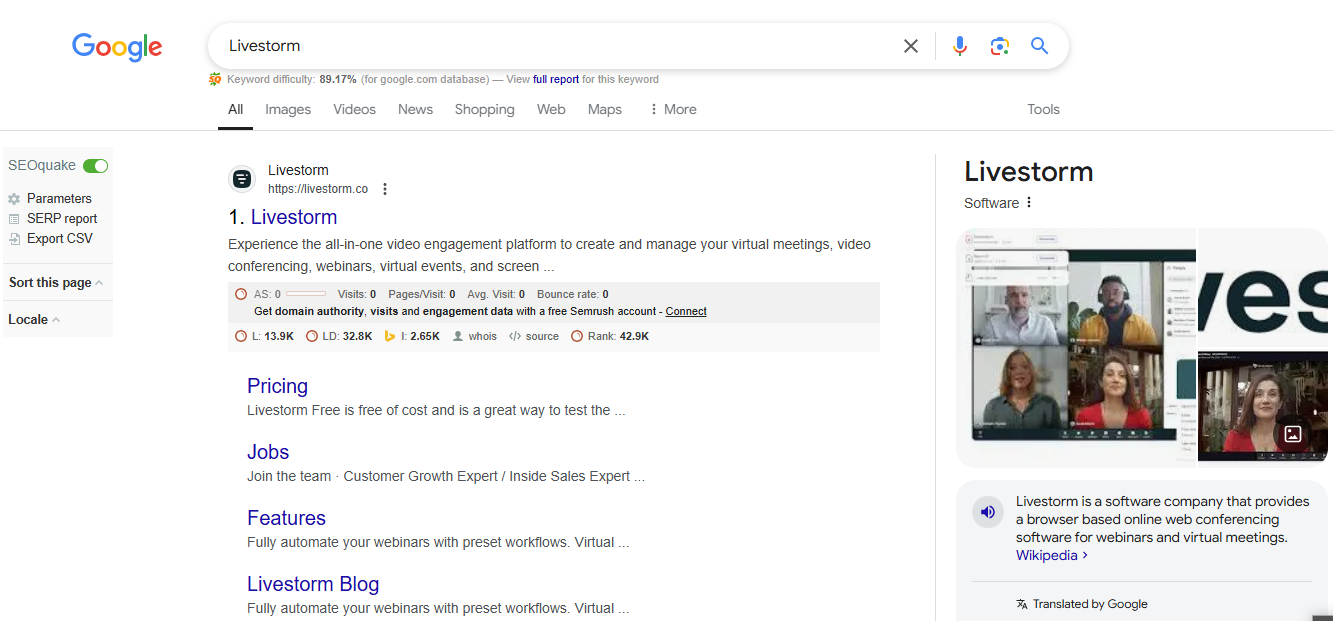Image resolution: width=1333 pixels, height=621 pixels.
Task: Click the clear search X icon
Action: click(x=910, y=46)
